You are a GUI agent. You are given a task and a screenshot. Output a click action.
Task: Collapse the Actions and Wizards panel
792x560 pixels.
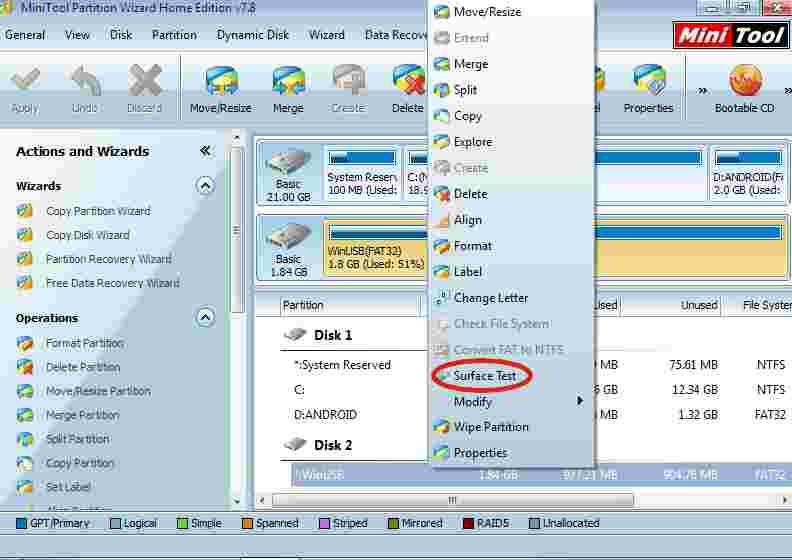tap(205, 150)
